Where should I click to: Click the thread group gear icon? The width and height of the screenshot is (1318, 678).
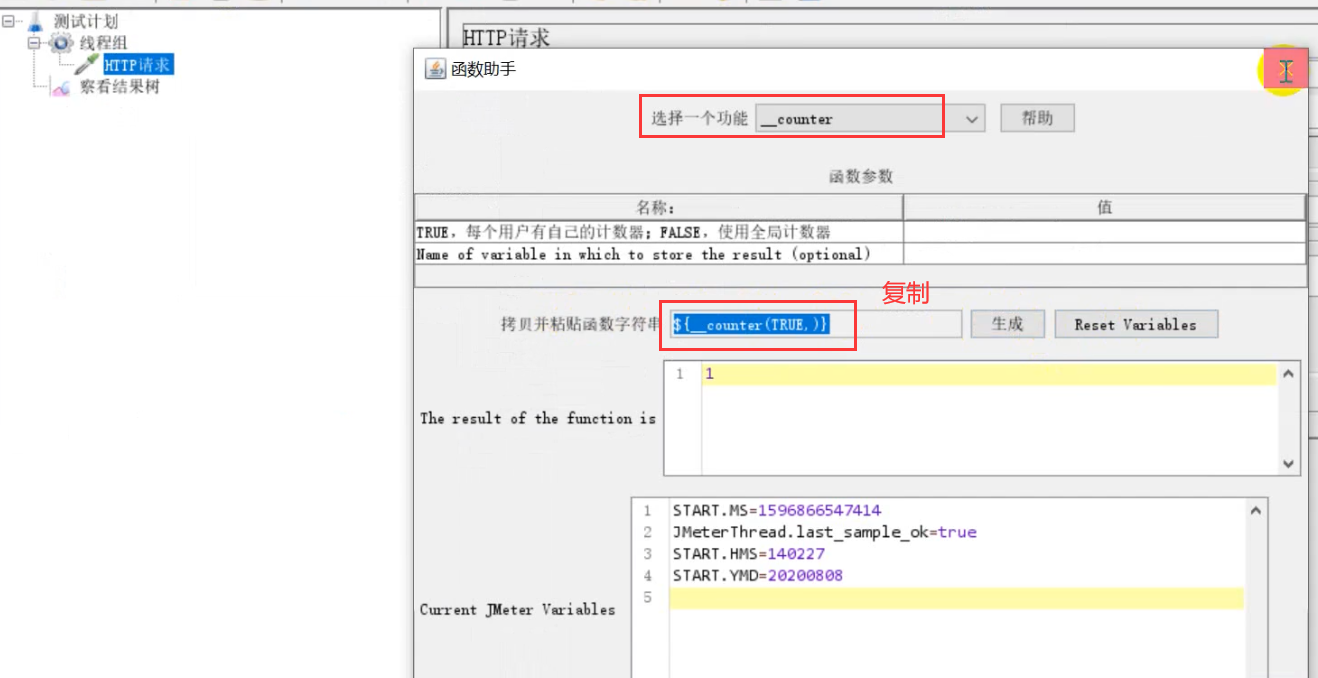point(61,43)
